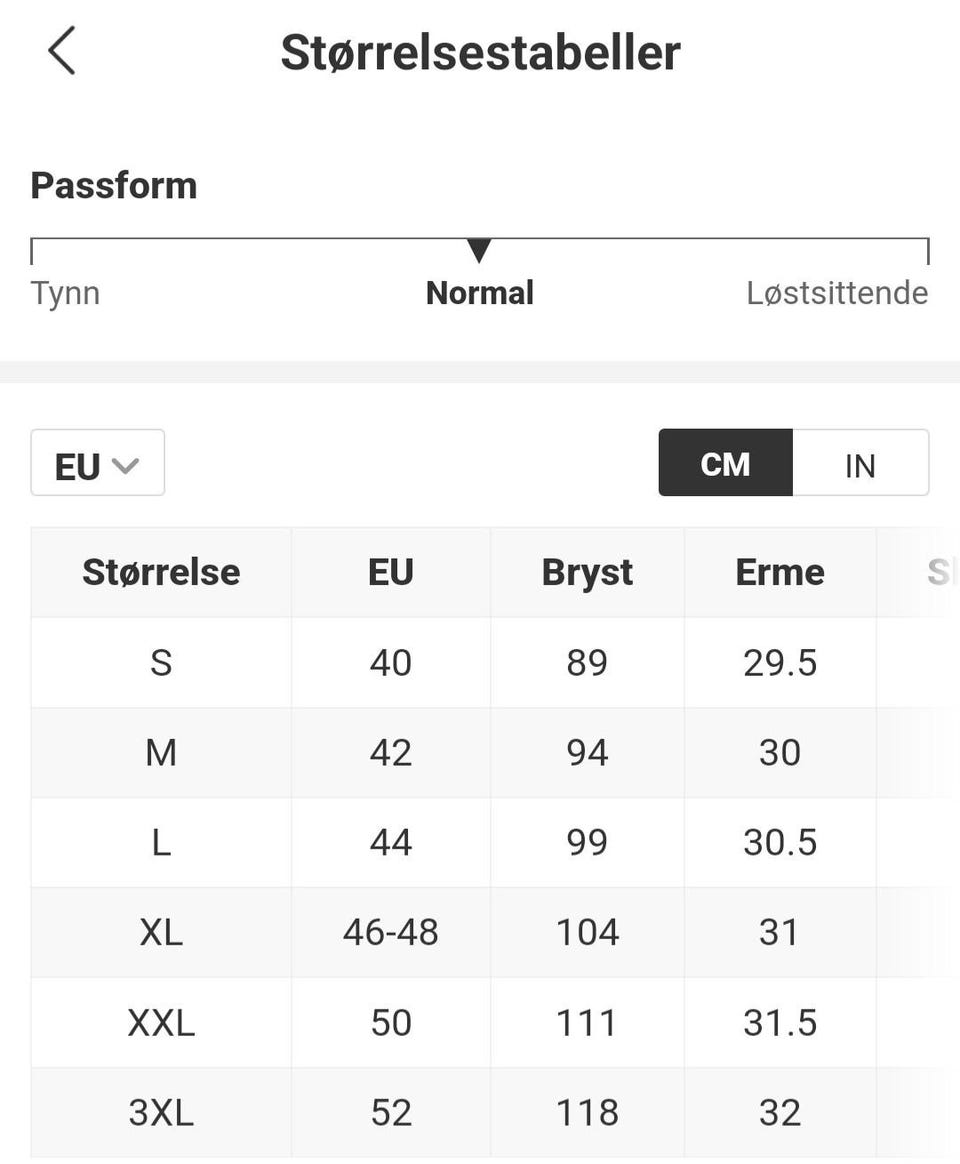
Task: Select the size 3XL row
Action: (x=161, y=1112)
